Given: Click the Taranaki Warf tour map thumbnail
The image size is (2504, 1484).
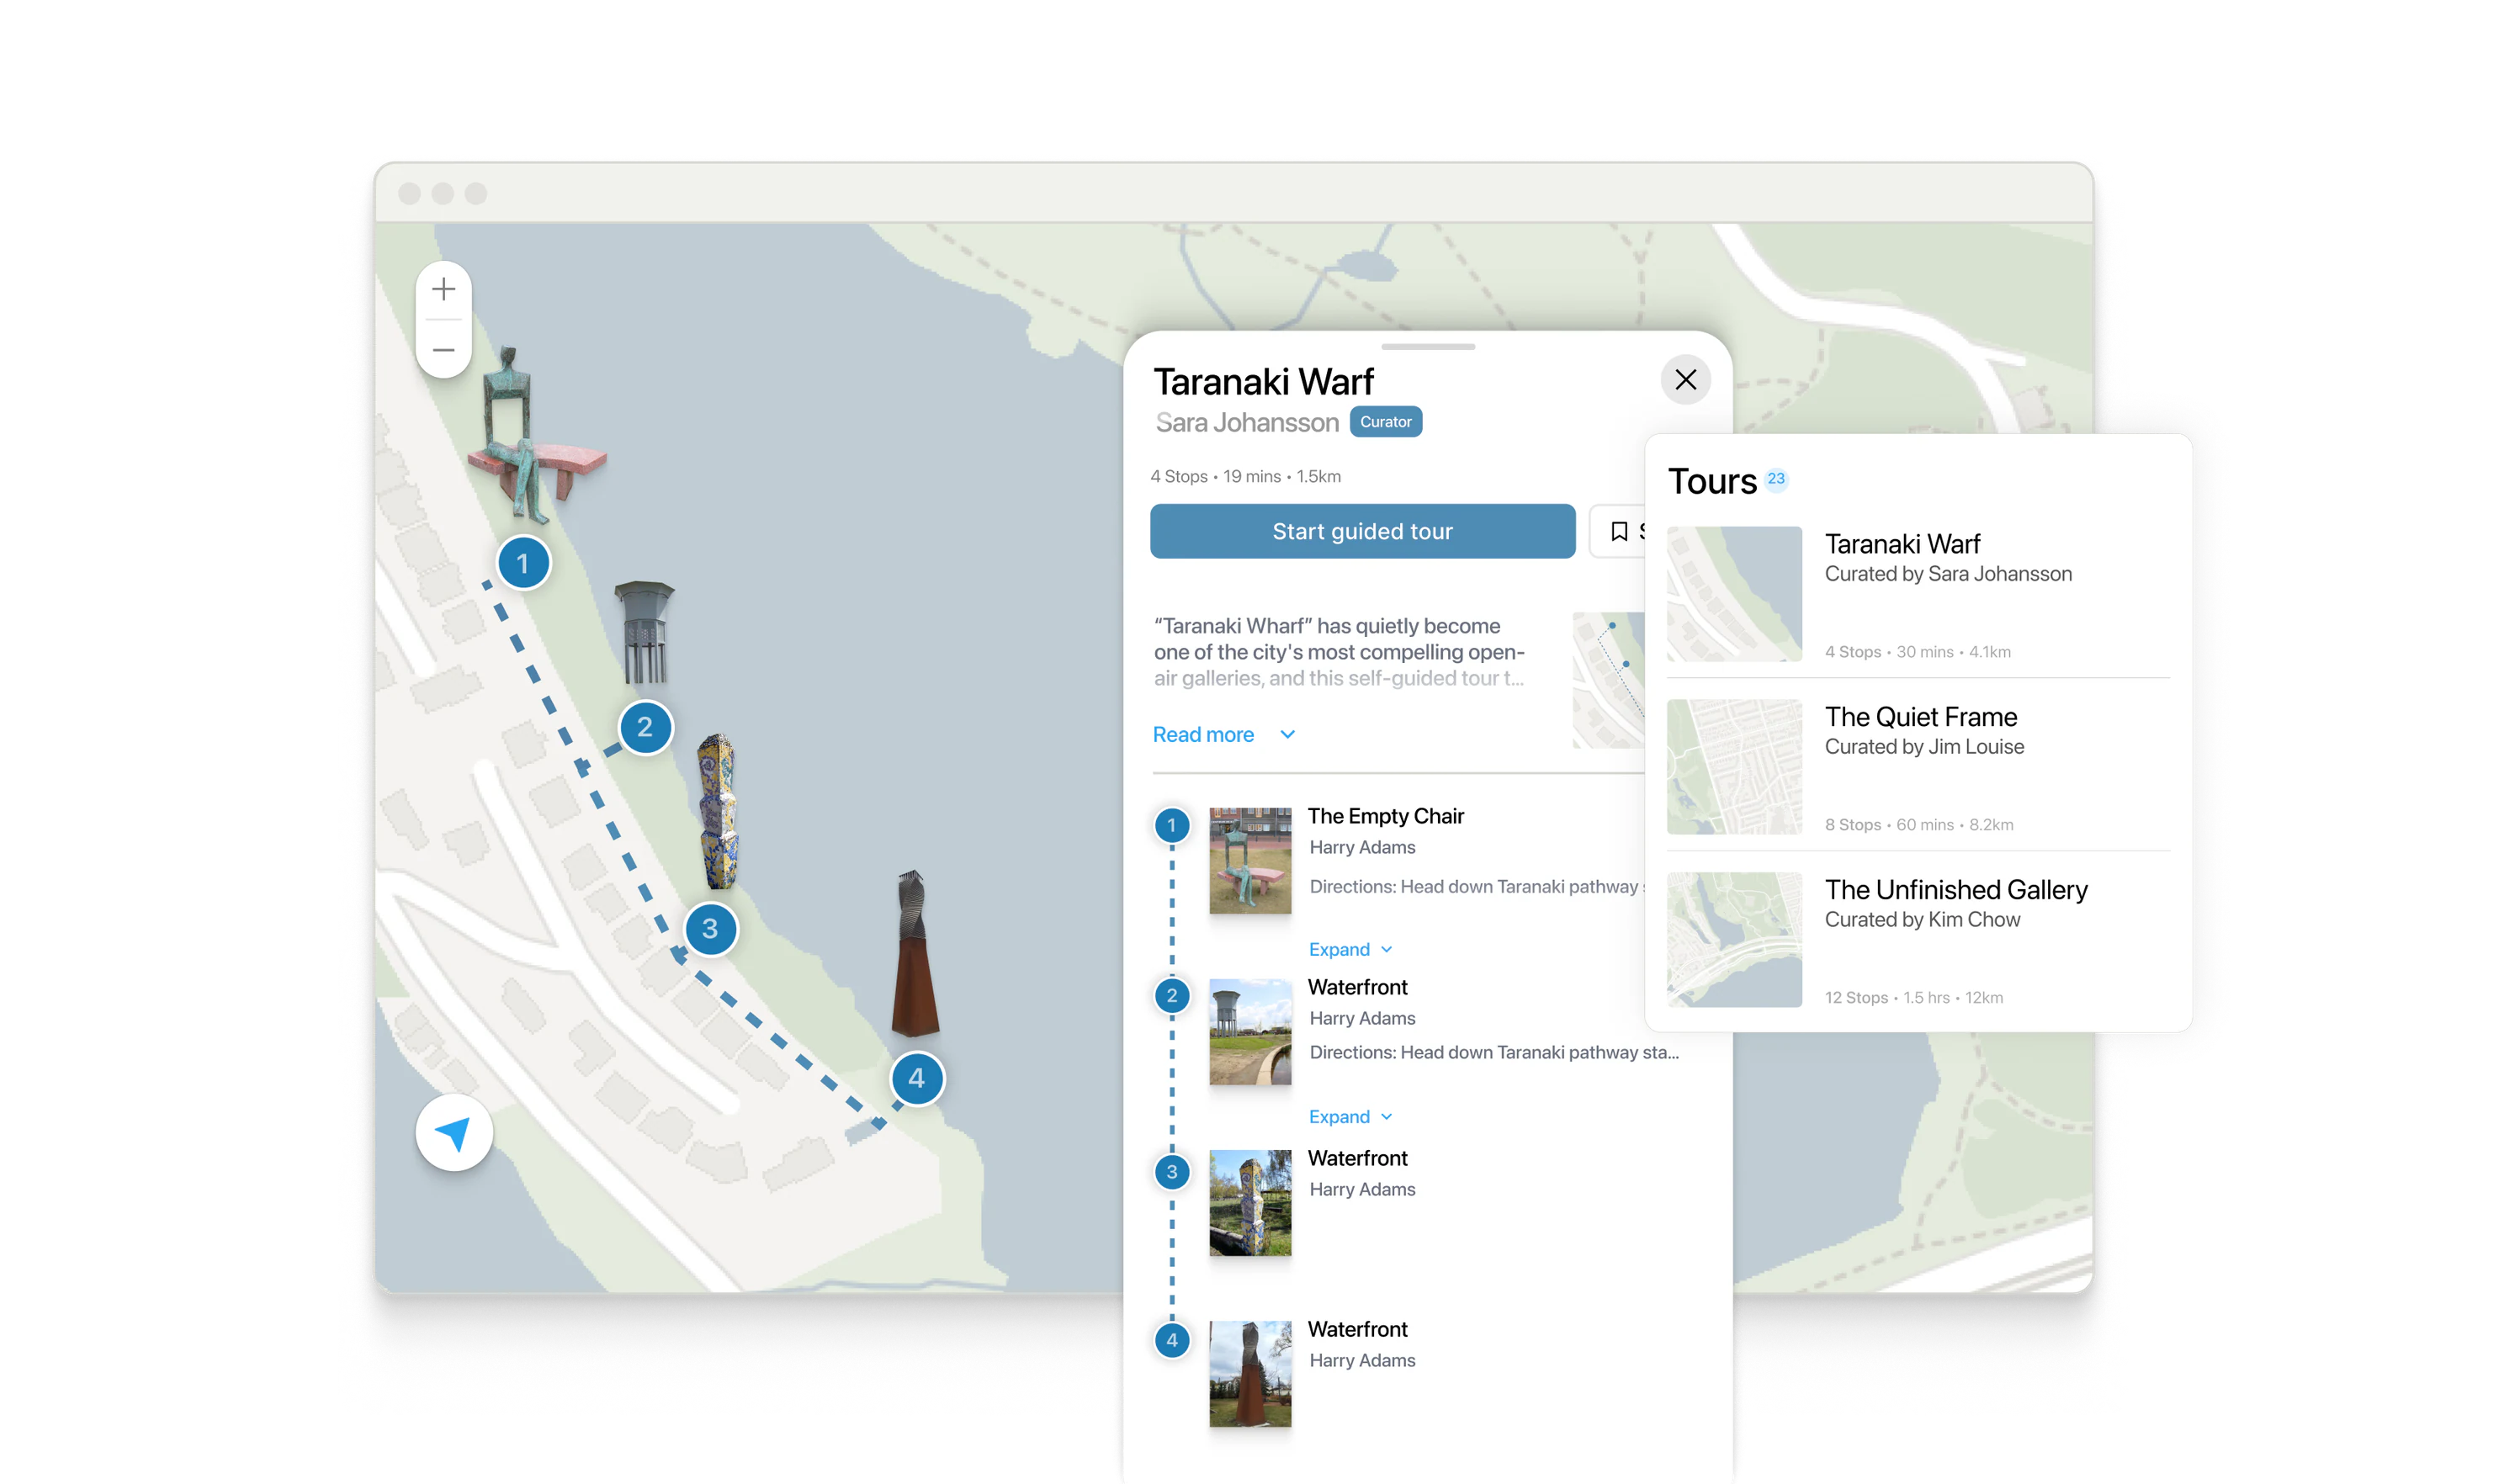Looking at the screenshot, I should 1734,594.
